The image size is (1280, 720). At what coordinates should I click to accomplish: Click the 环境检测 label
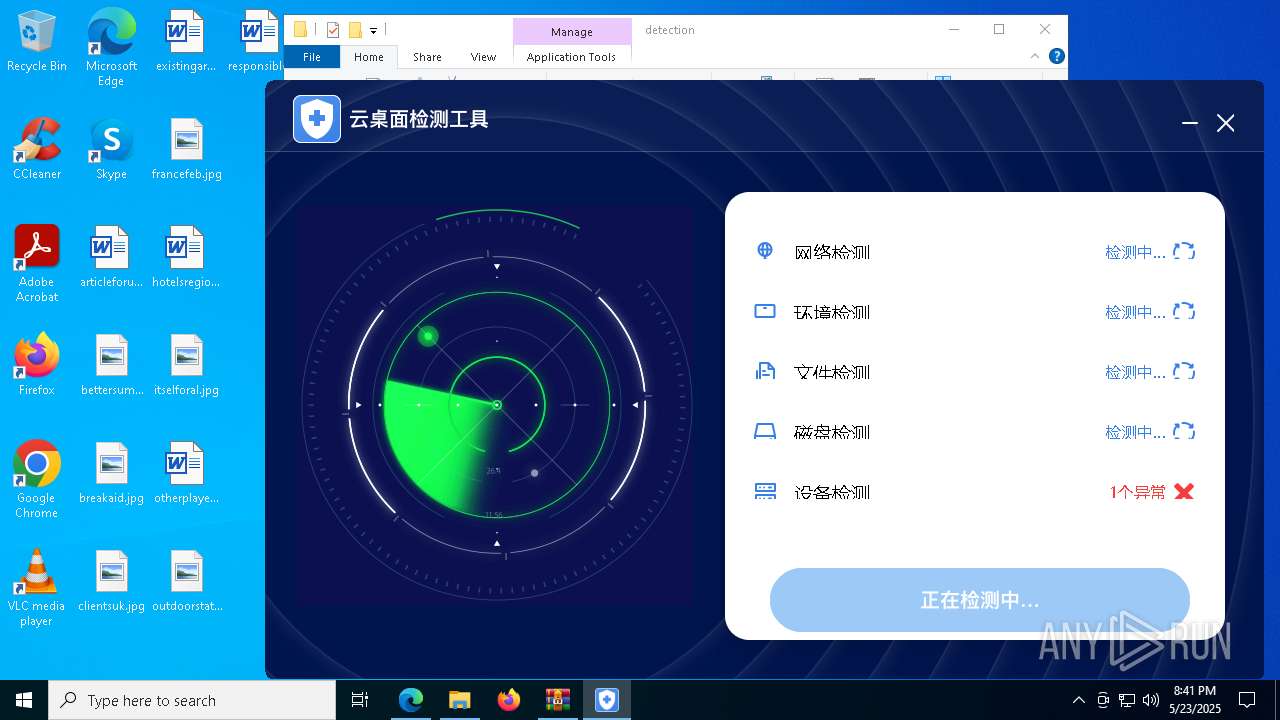click(x=832, y=312)
